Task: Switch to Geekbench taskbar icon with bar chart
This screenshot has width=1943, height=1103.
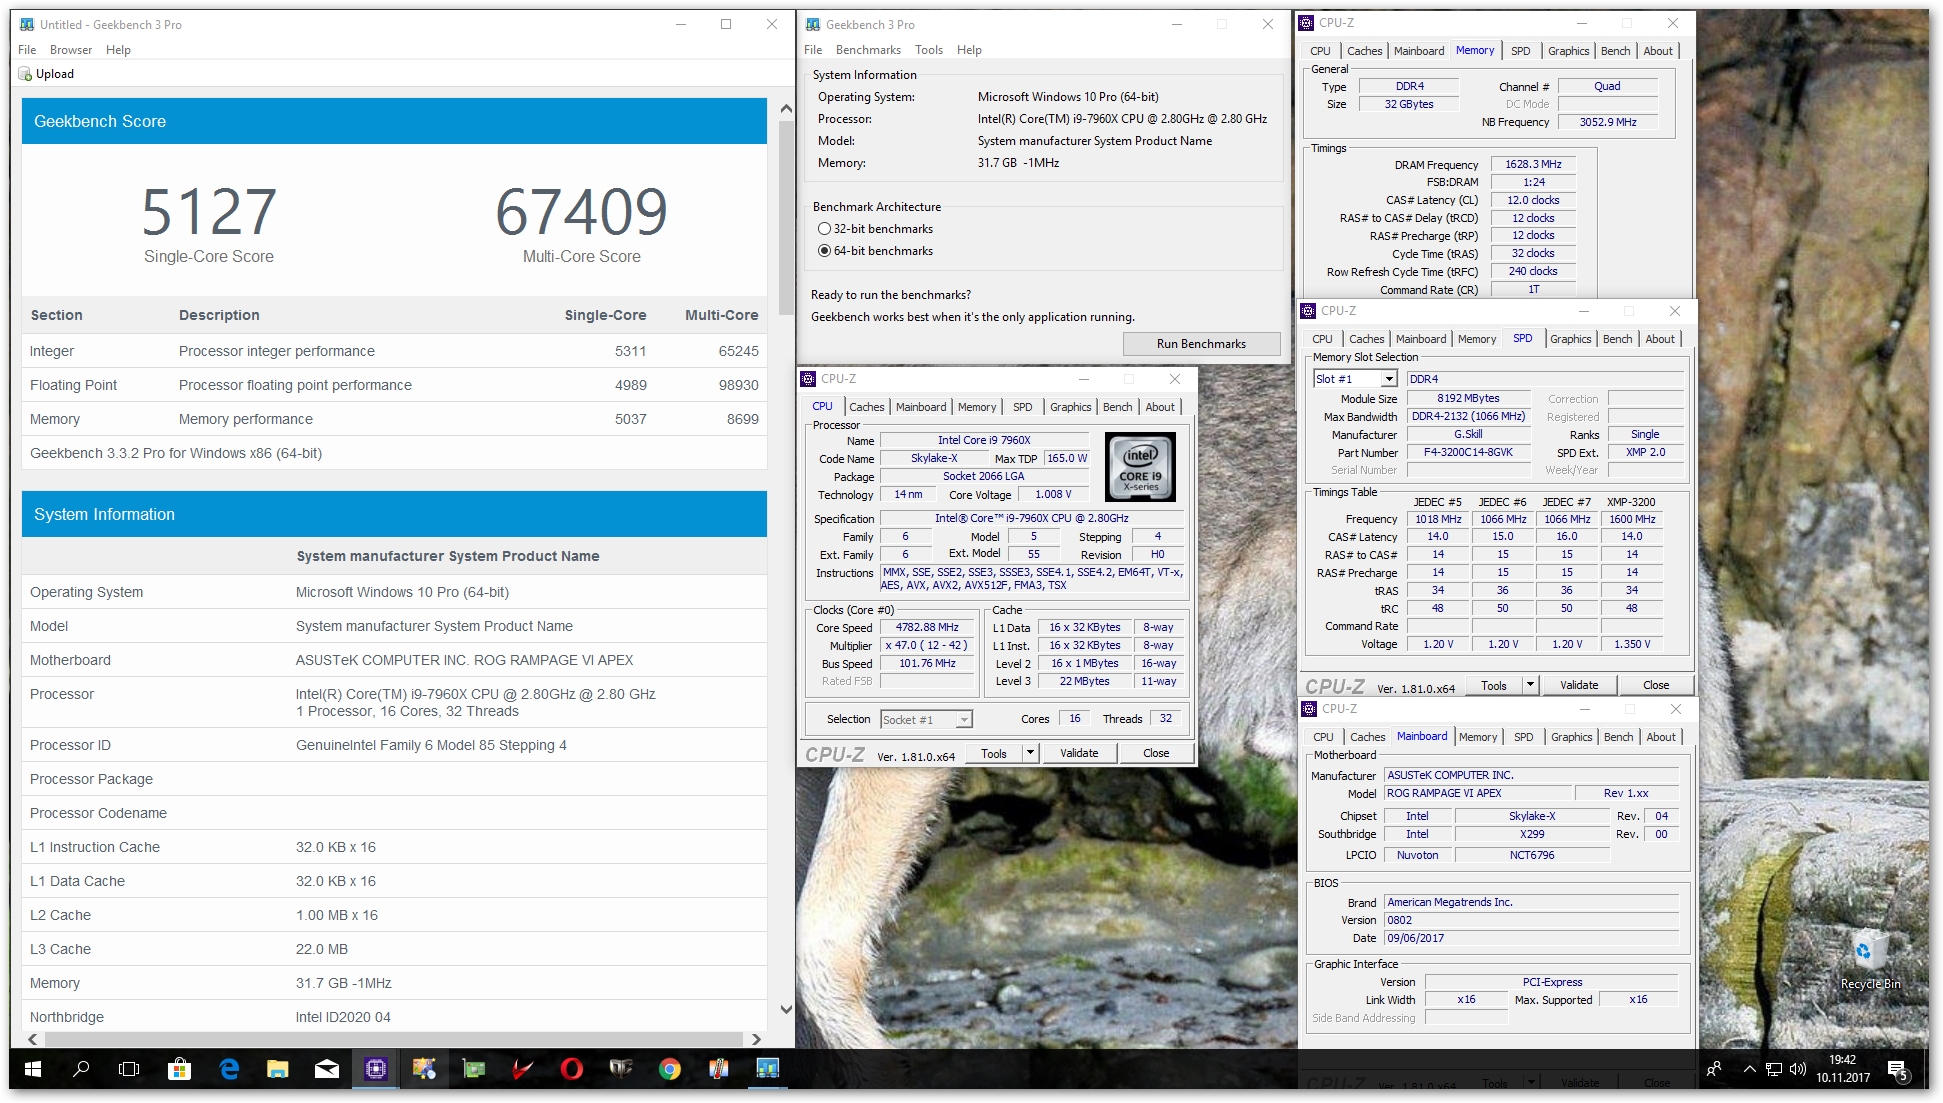Action: tap(767, 1069)
